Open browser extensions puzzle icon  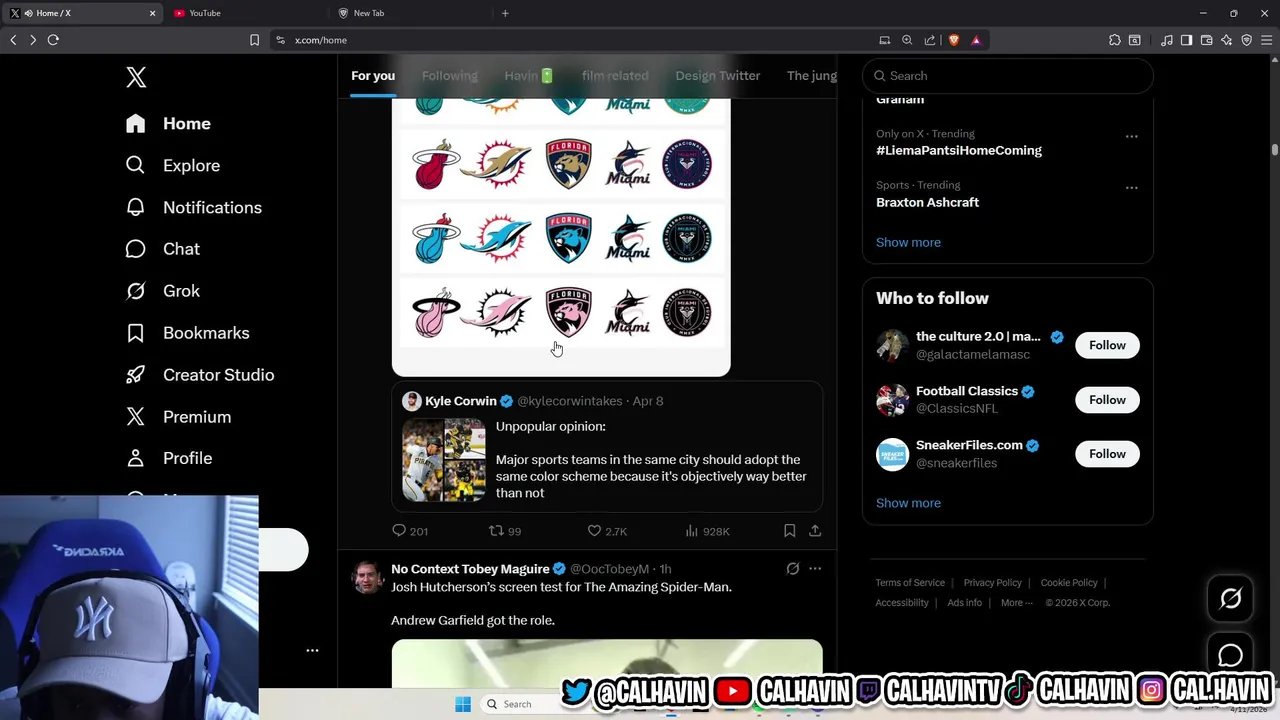coord(1115,40)
